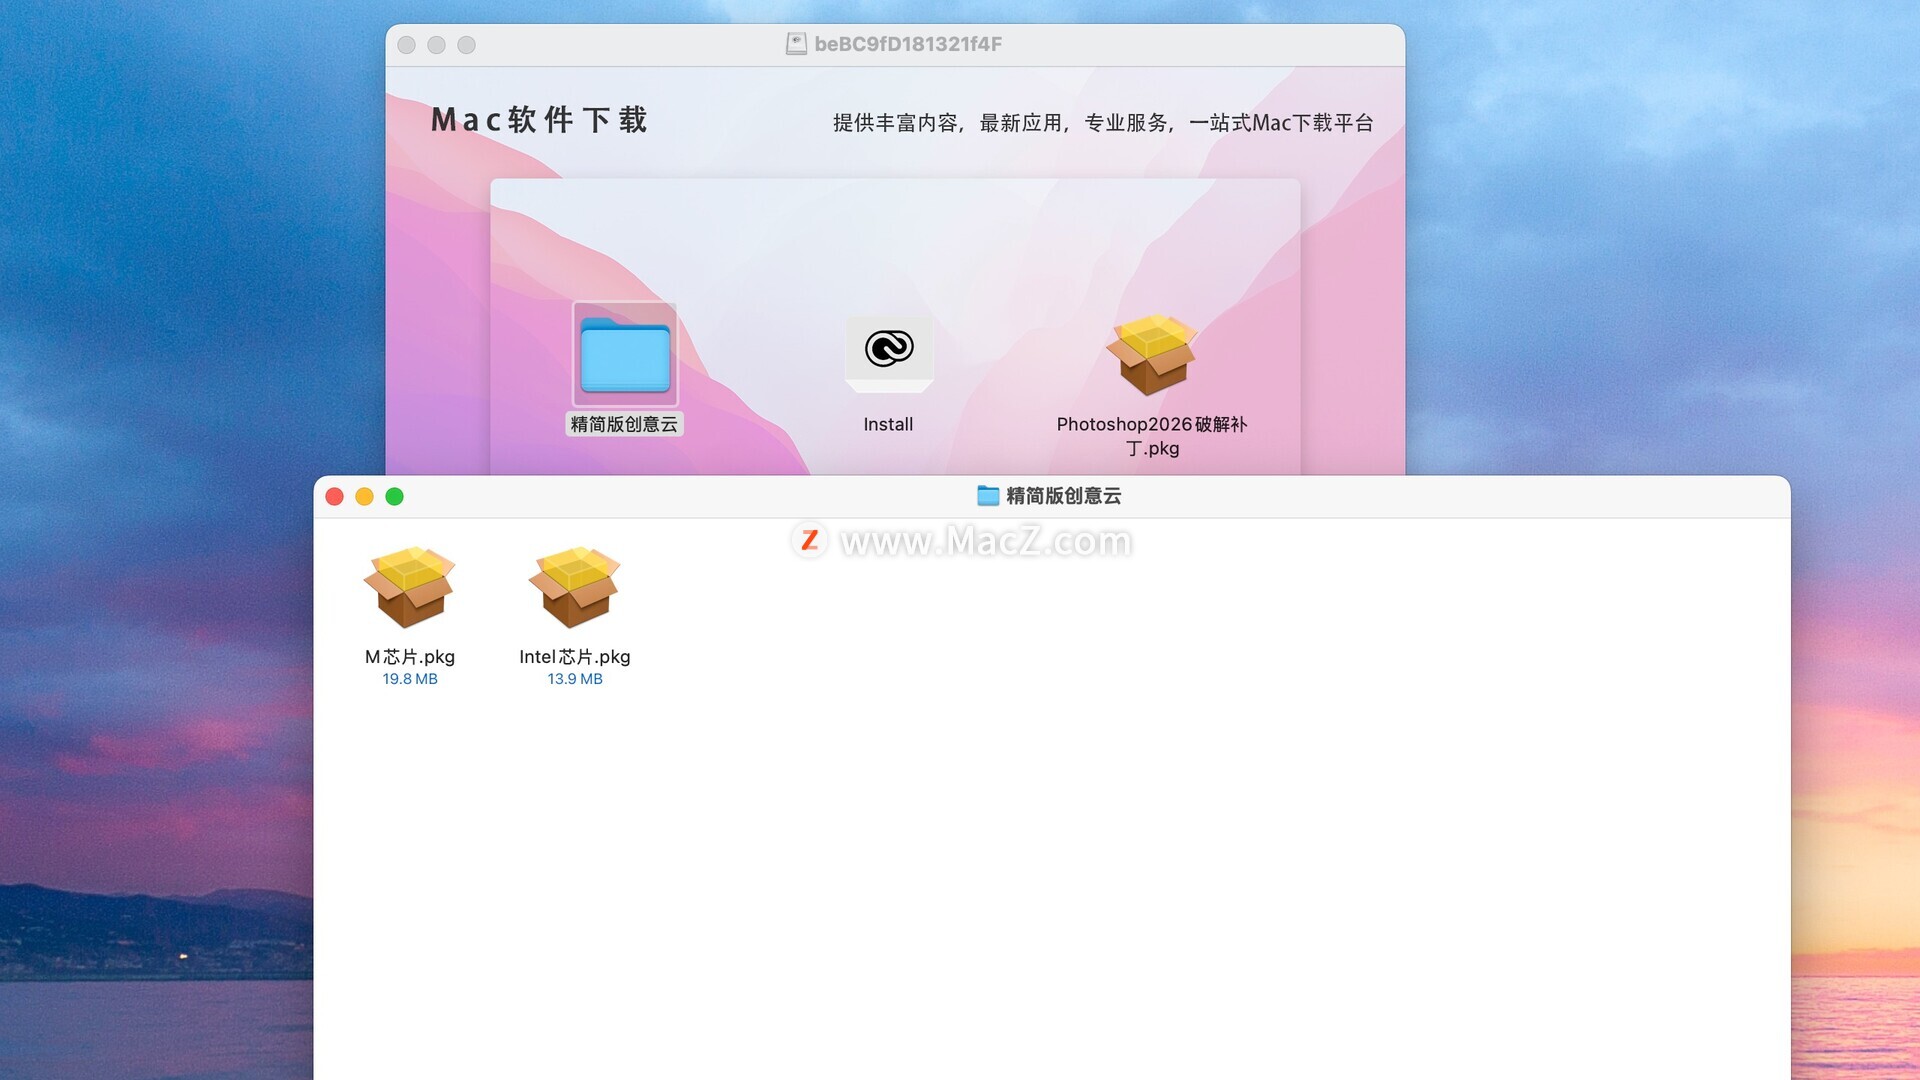Click the M芯片.pkg file name label
Screen dimensions: 1920x1080
click(x=409, y=657)
